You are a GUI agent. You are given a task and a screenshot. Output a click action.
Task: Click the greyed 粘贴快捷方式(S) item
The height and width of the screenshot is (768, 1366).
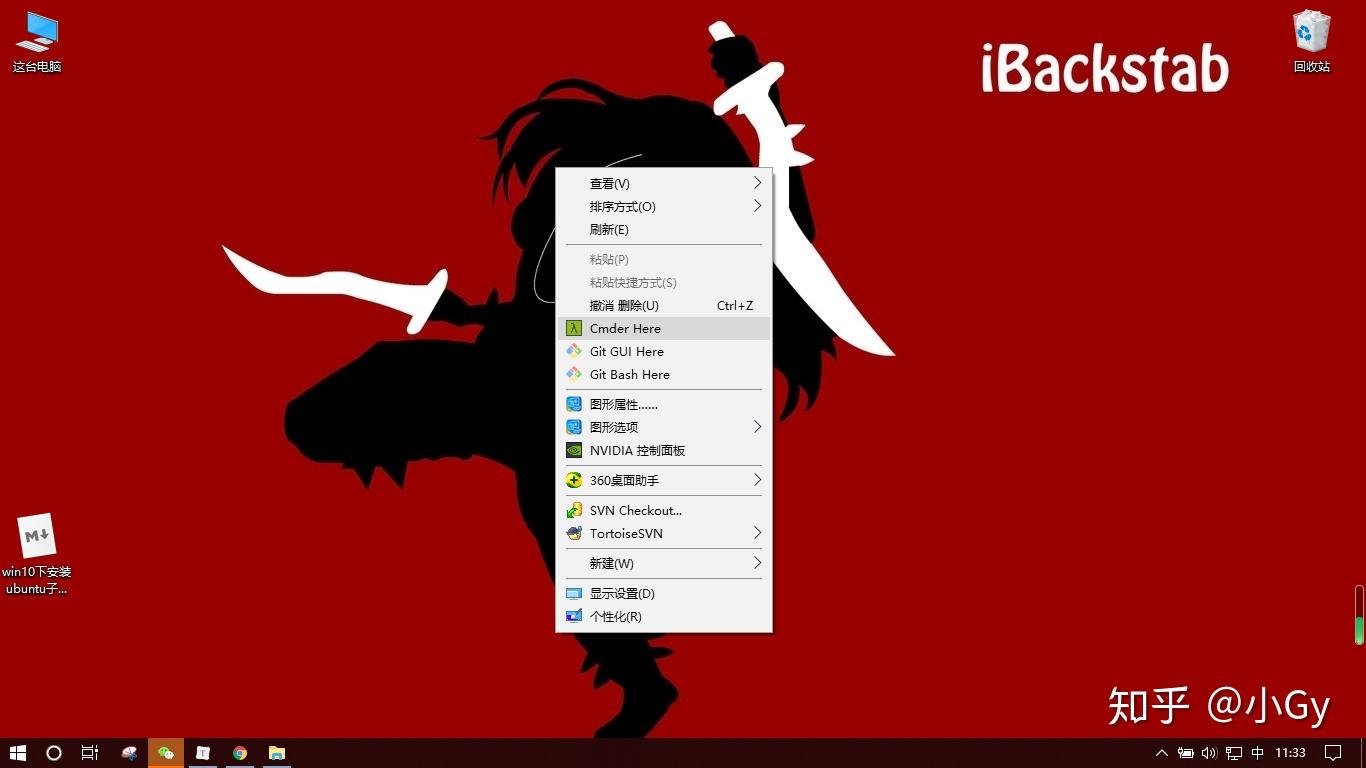[x=664, y=282]
